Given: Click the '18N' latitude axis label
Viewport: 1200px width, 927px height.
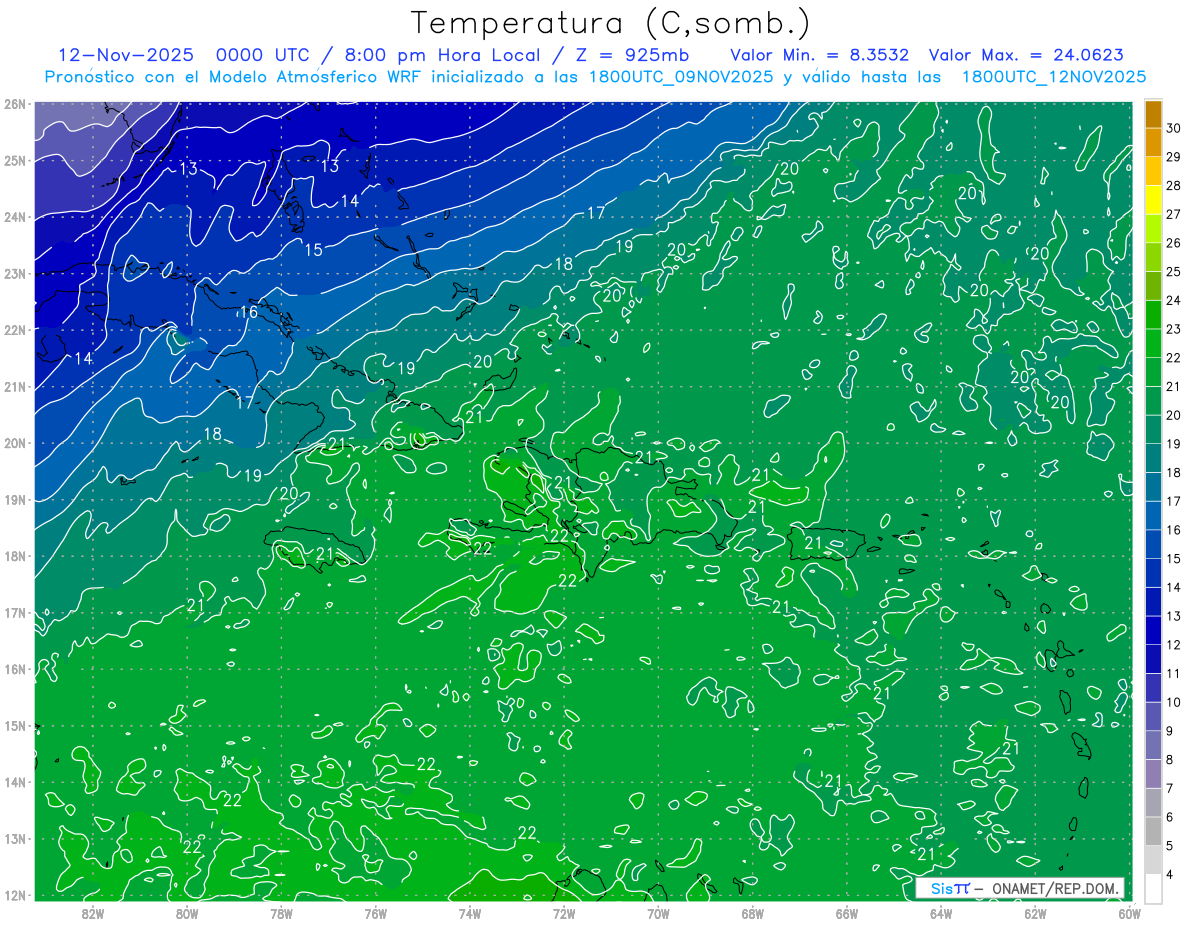Looking at the screenshot, I should tap(16, 556).
